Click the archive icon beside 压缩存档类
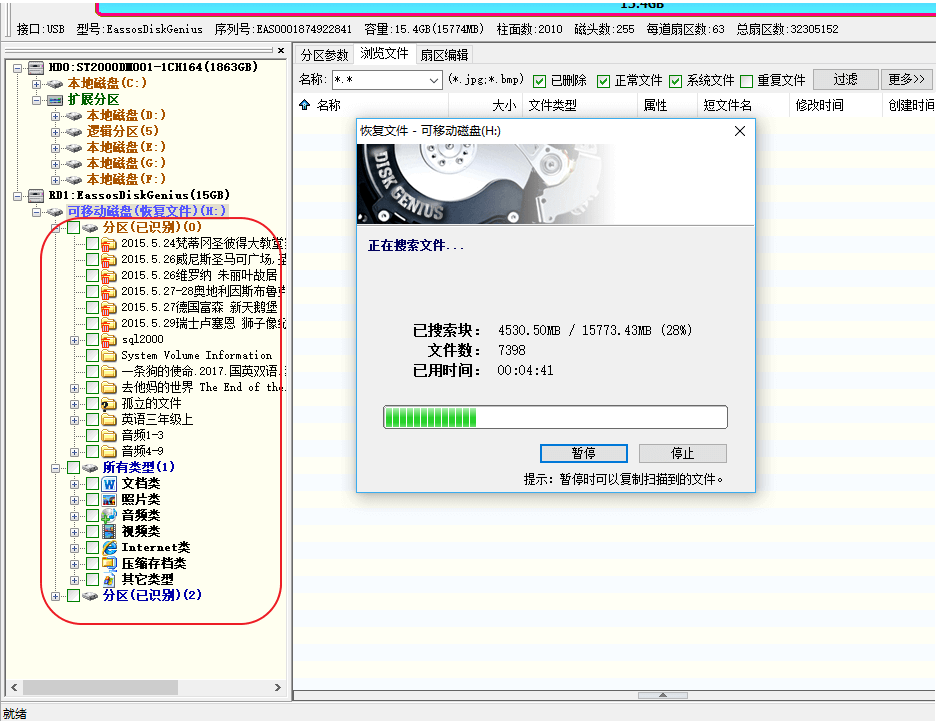The height and width of the screenshot is (721, 936). tap(110, 564)
